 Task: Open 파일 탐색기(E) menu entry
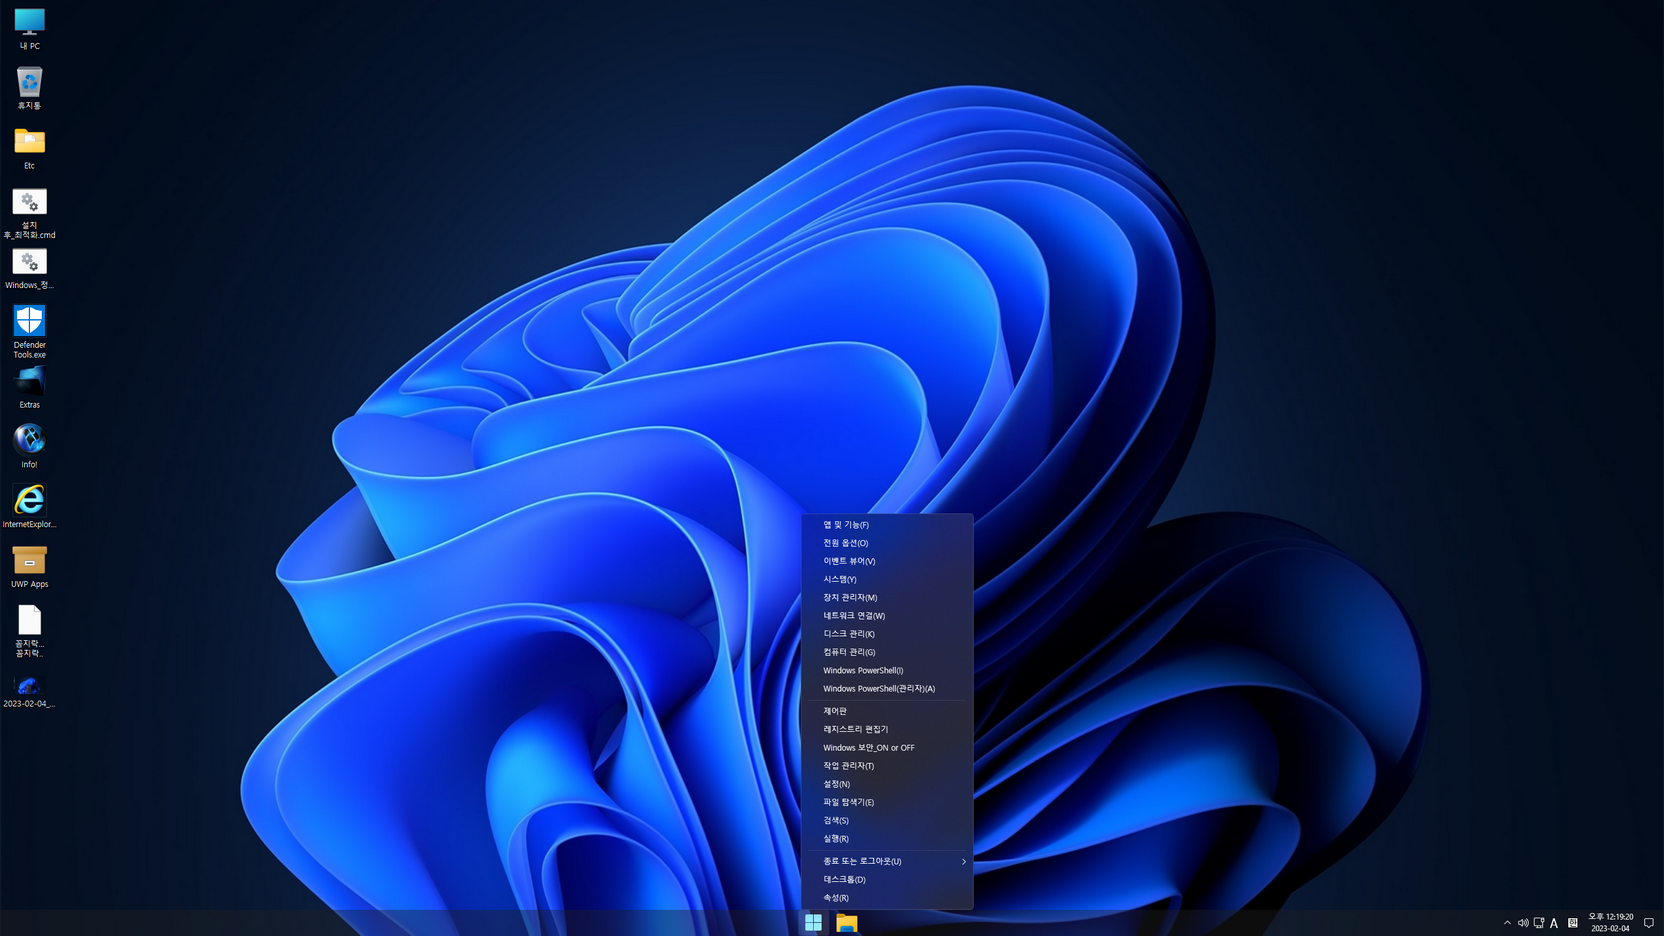887,802
